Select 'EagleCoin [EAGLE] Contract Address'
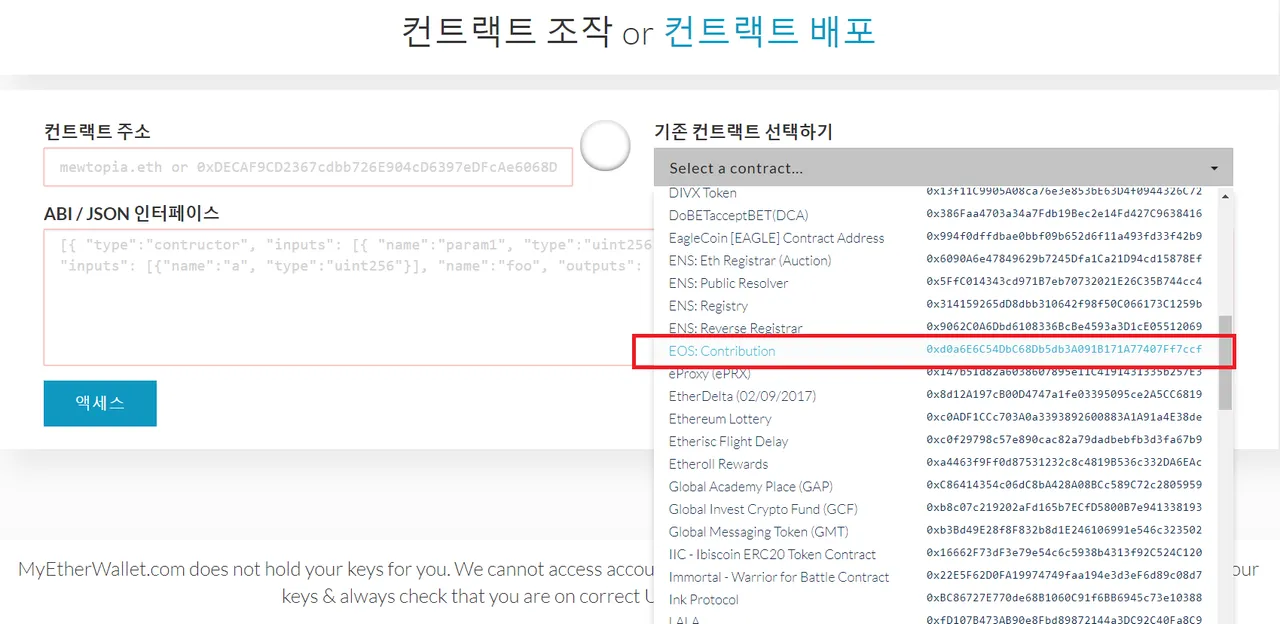Viewport: 1280px width, 624px height. click(x=935, y=238)
